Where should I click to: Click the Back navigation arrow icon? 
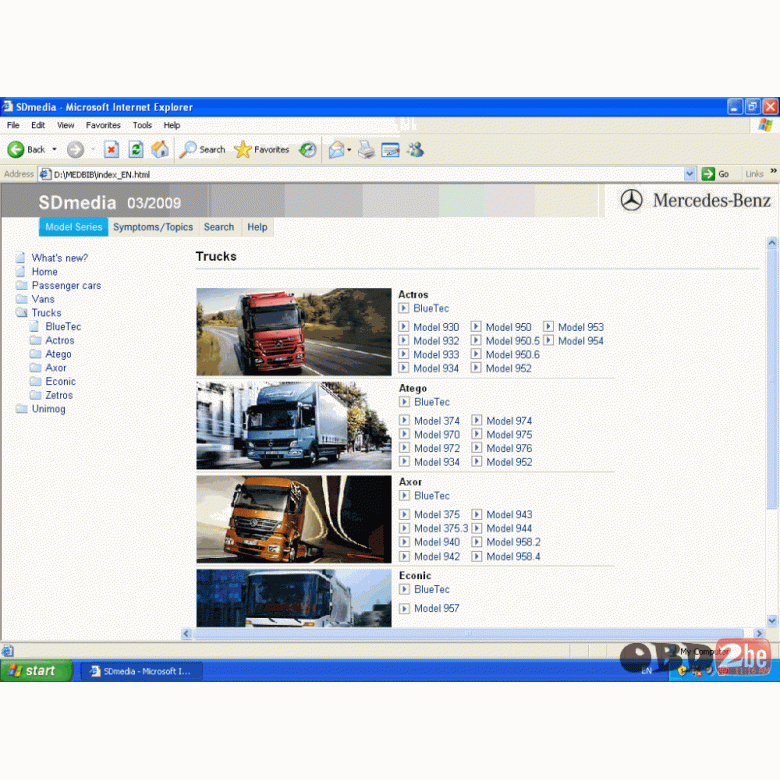pos(15,149)
